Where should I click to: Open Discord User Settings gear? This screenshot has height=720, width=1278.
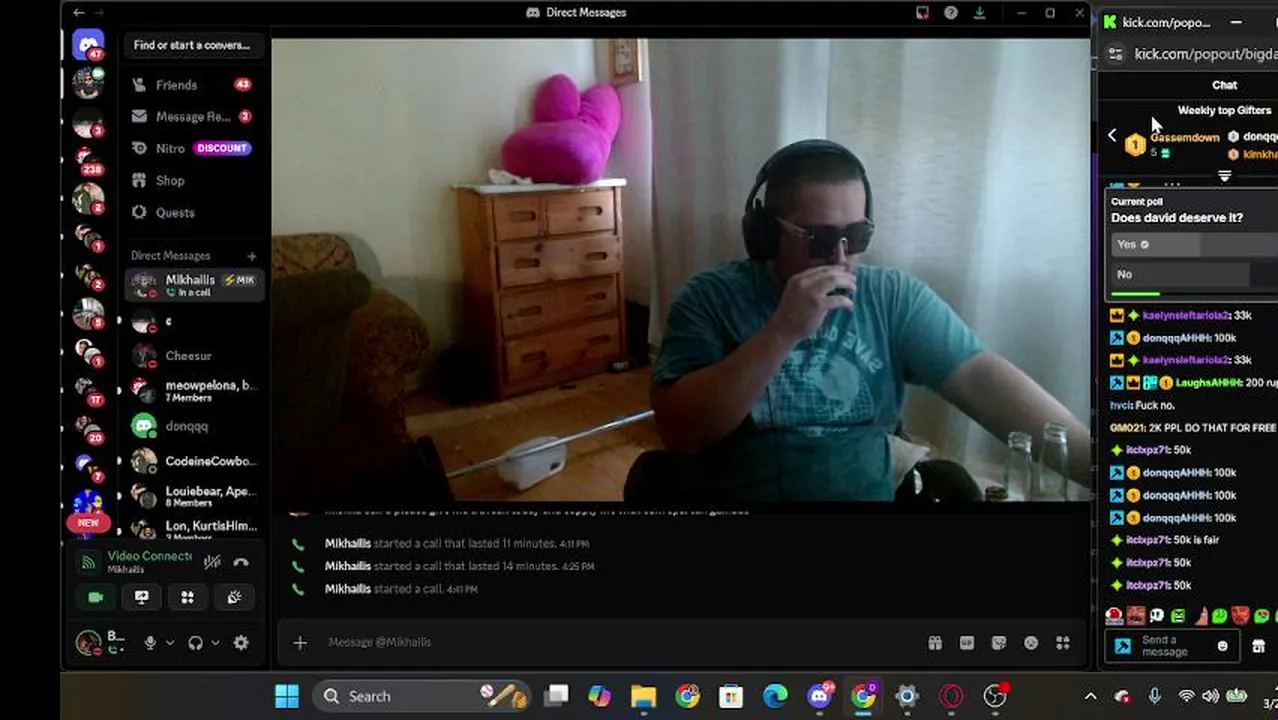[241, 643]
